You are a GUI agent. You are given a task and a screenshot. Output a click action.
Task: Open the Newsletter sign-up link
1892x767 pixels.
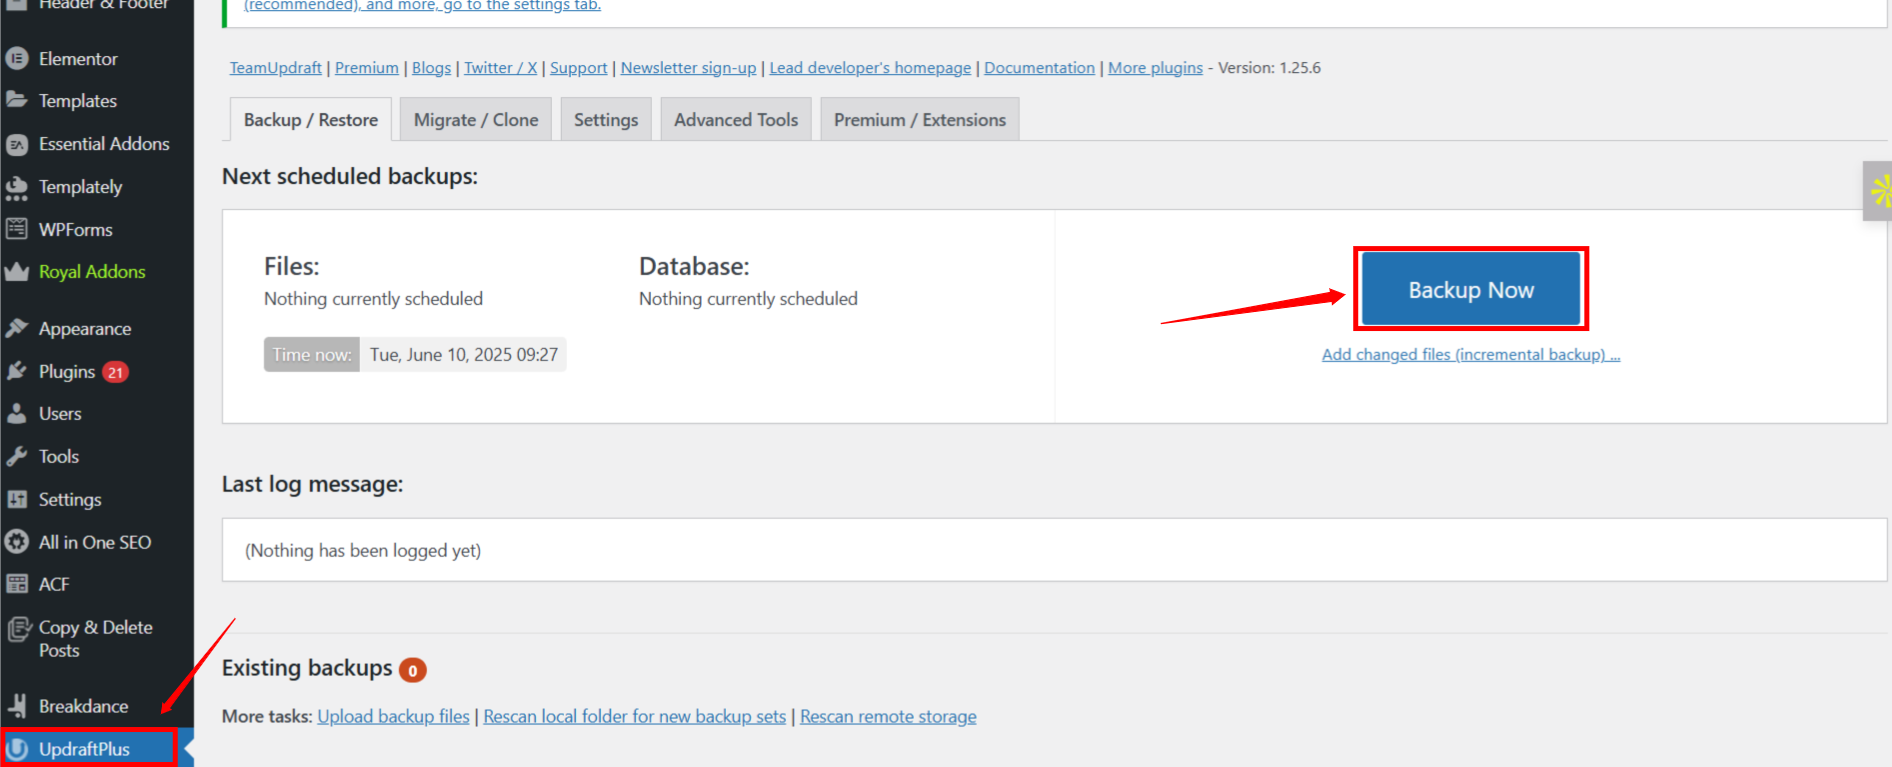pos(688,67)
